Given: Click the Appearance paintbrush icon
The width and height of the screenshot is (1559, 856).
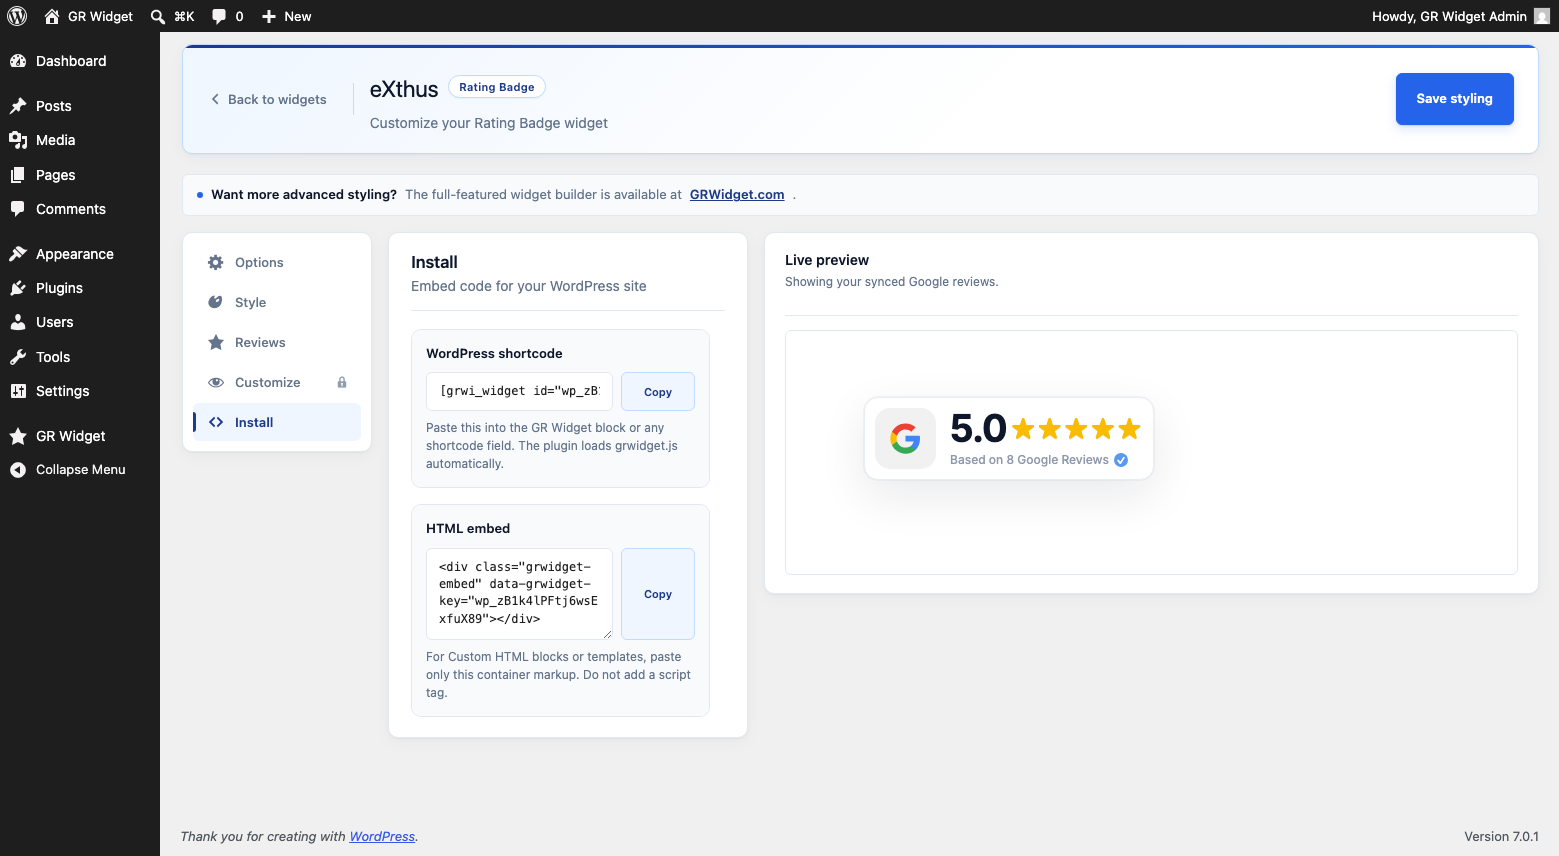Looking at the screenshot, I should coord(18,254).
